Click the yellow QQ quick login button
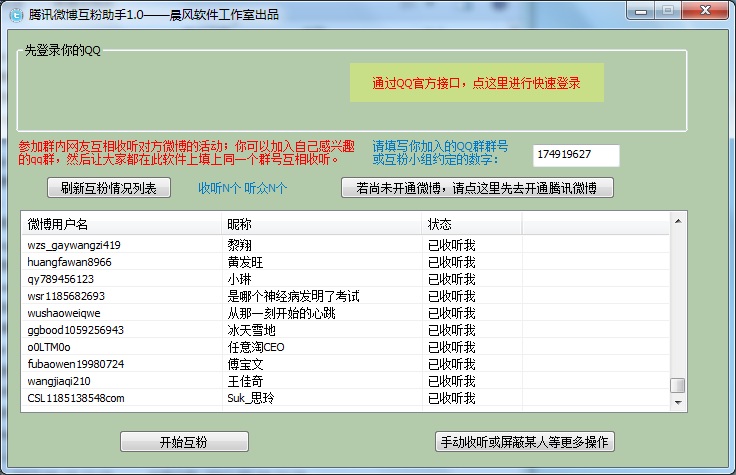736x475 pixels. click(x=476, y=83)
